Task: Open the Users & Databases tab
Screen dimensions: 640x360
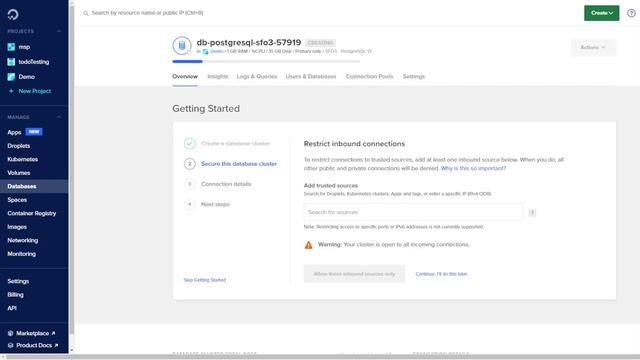Action: [311, 76]
